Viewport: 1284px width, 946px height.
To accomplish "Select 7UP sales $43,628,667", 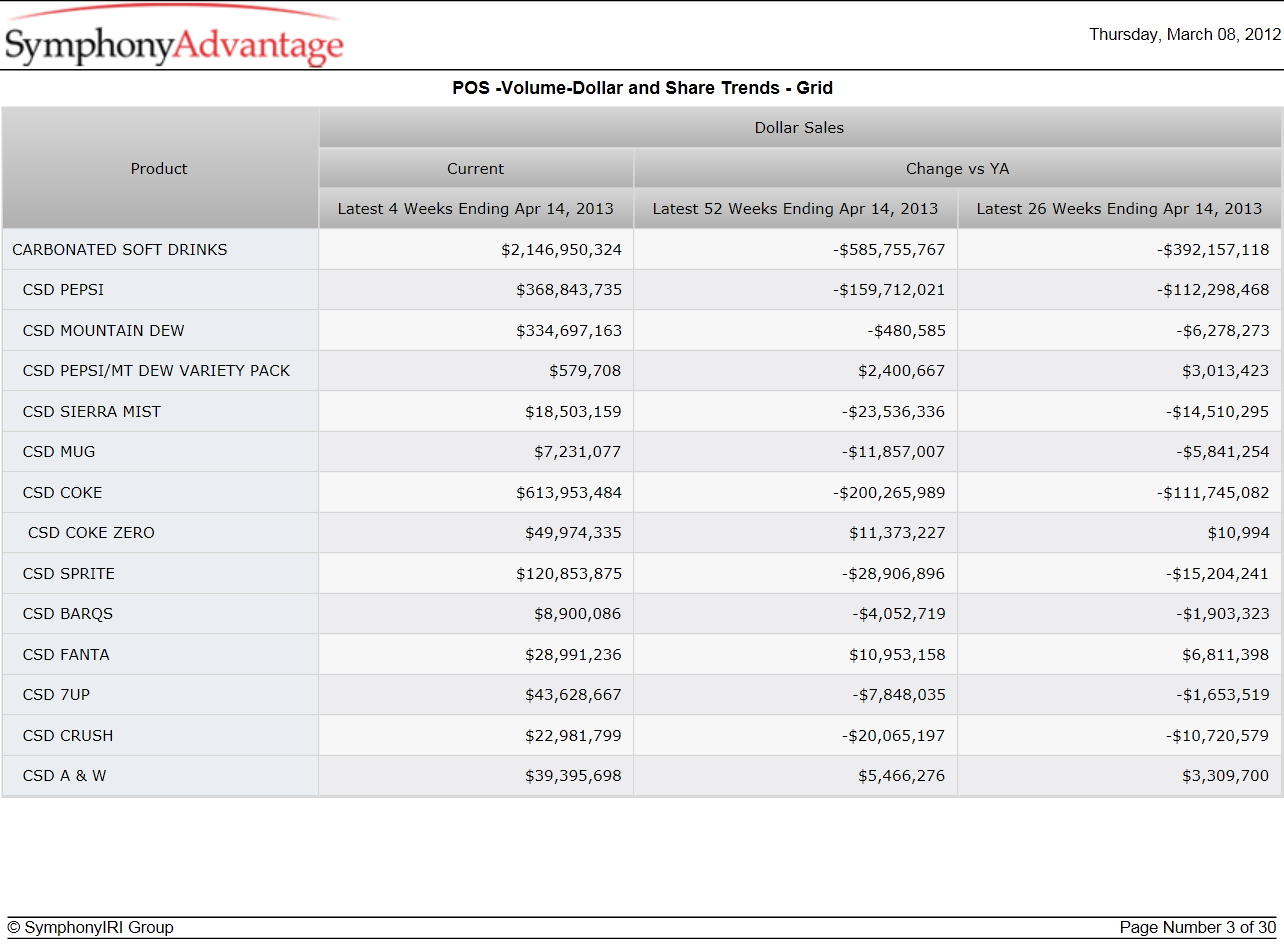I will [x=573, y=695].
